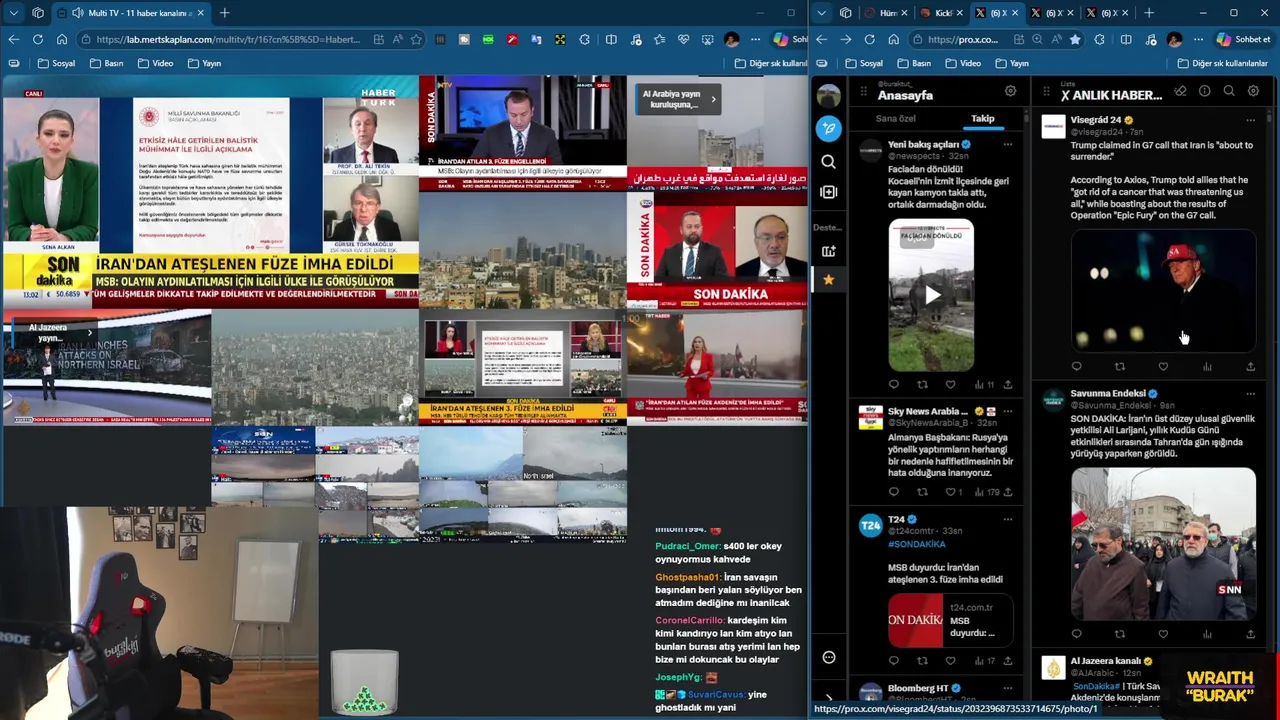1280x720 pixels.
Task: Like the Savunma Endeksi post
Action: (1163, 634)
